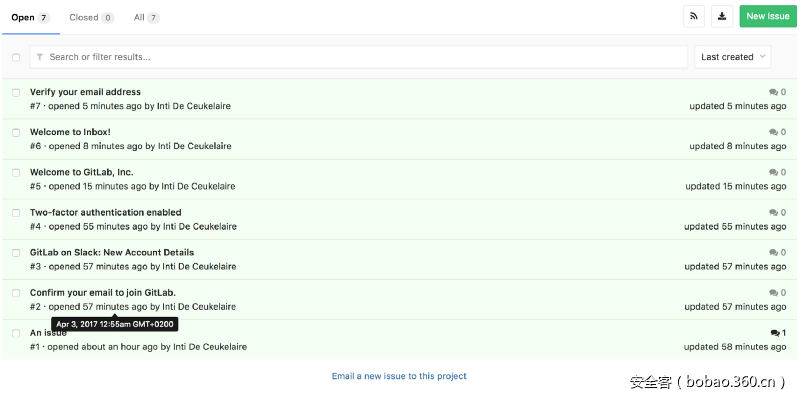Click the count badge 0 on Closed tab

108,18
